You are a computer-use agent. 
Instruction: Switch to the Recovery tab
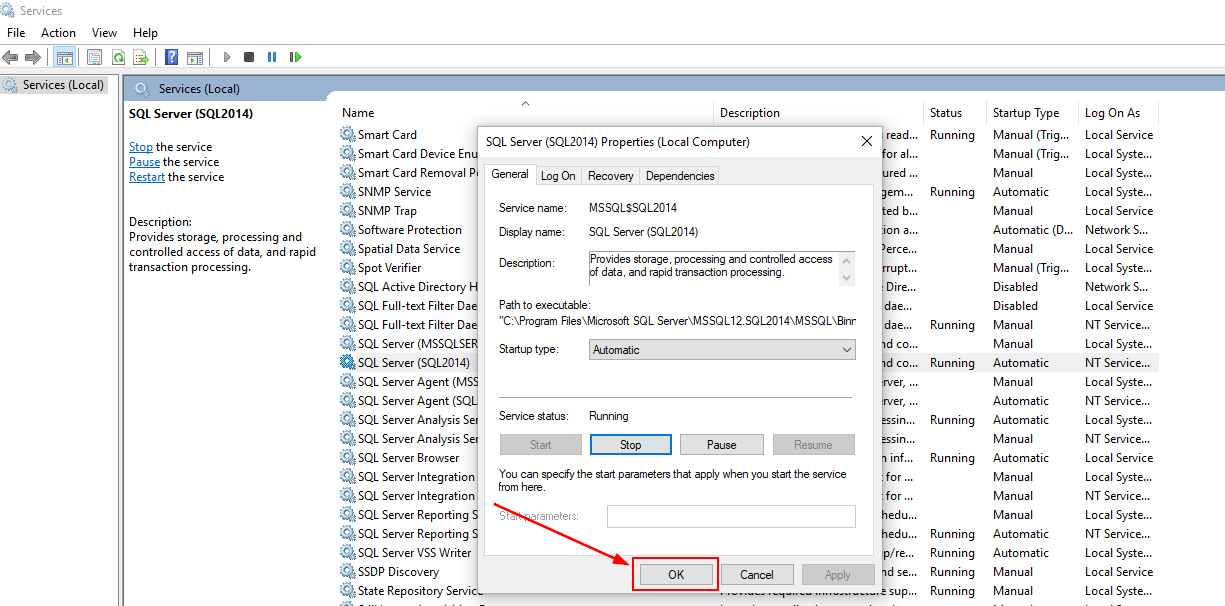pos(611,176)
